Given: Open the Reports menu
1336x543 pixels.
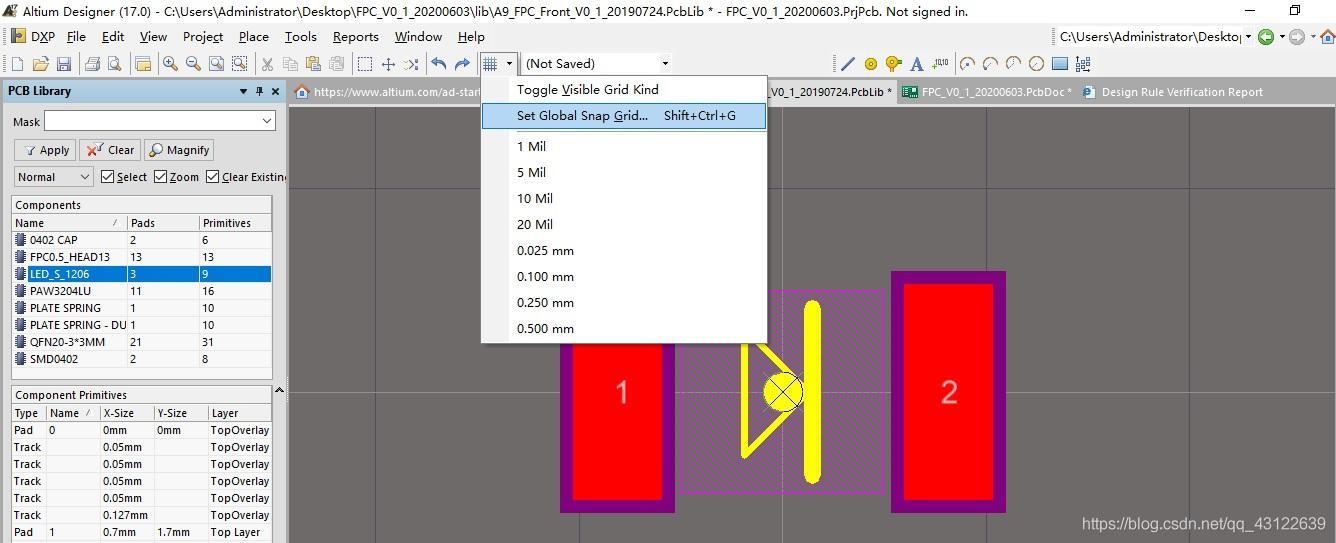Looking at the screenshot, I should [355, 37].
